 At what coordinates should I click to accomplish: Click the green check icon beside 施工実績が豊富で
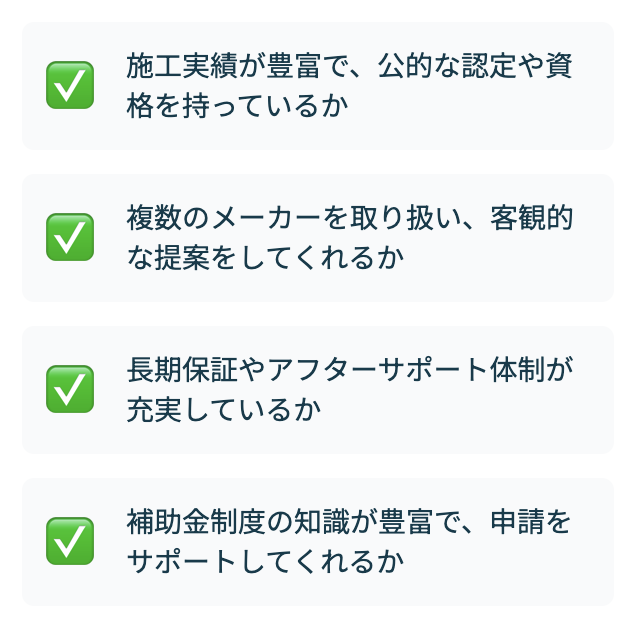coord(70,85)
